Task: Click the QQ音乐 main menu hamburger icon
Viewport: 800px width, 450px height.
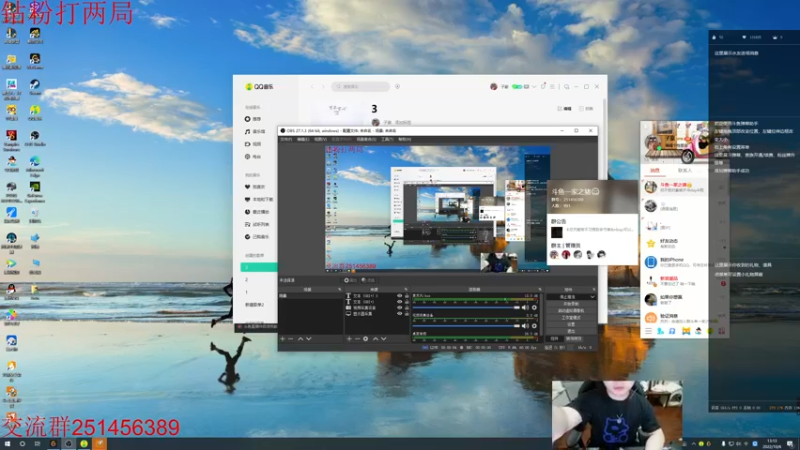Action: (552, 86)
